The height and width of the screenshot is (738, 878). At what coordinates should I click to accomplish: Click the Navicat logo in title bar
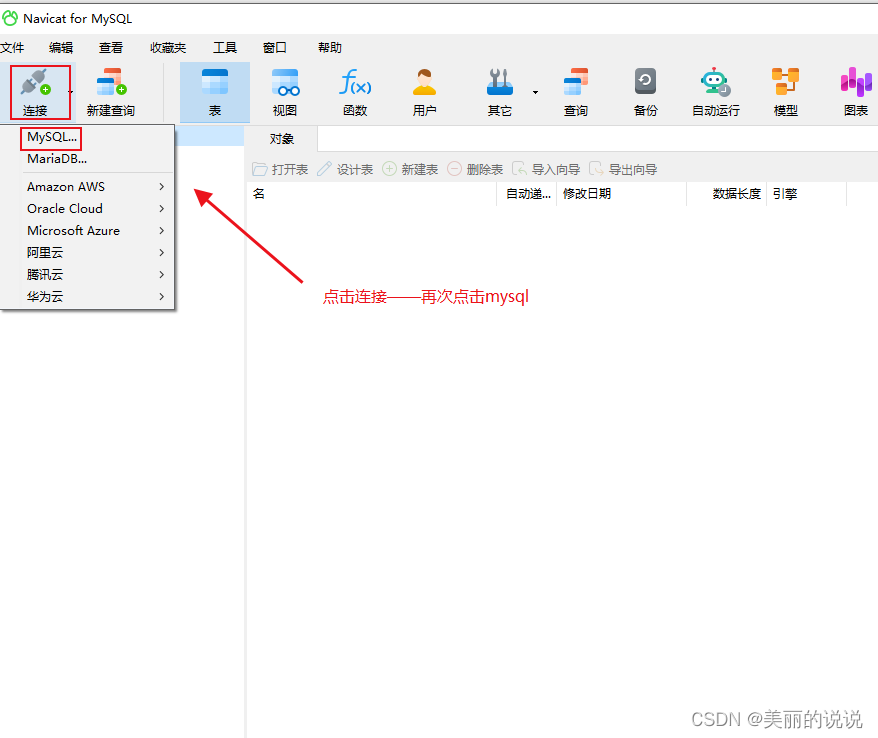pyautogui.click(x=10, y=18)
